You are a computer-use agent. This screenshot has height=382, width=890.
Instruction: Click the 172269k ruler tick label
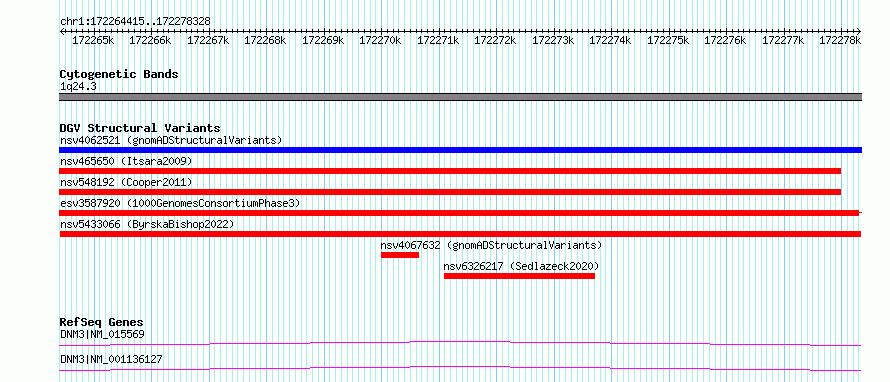coord(323,41)
